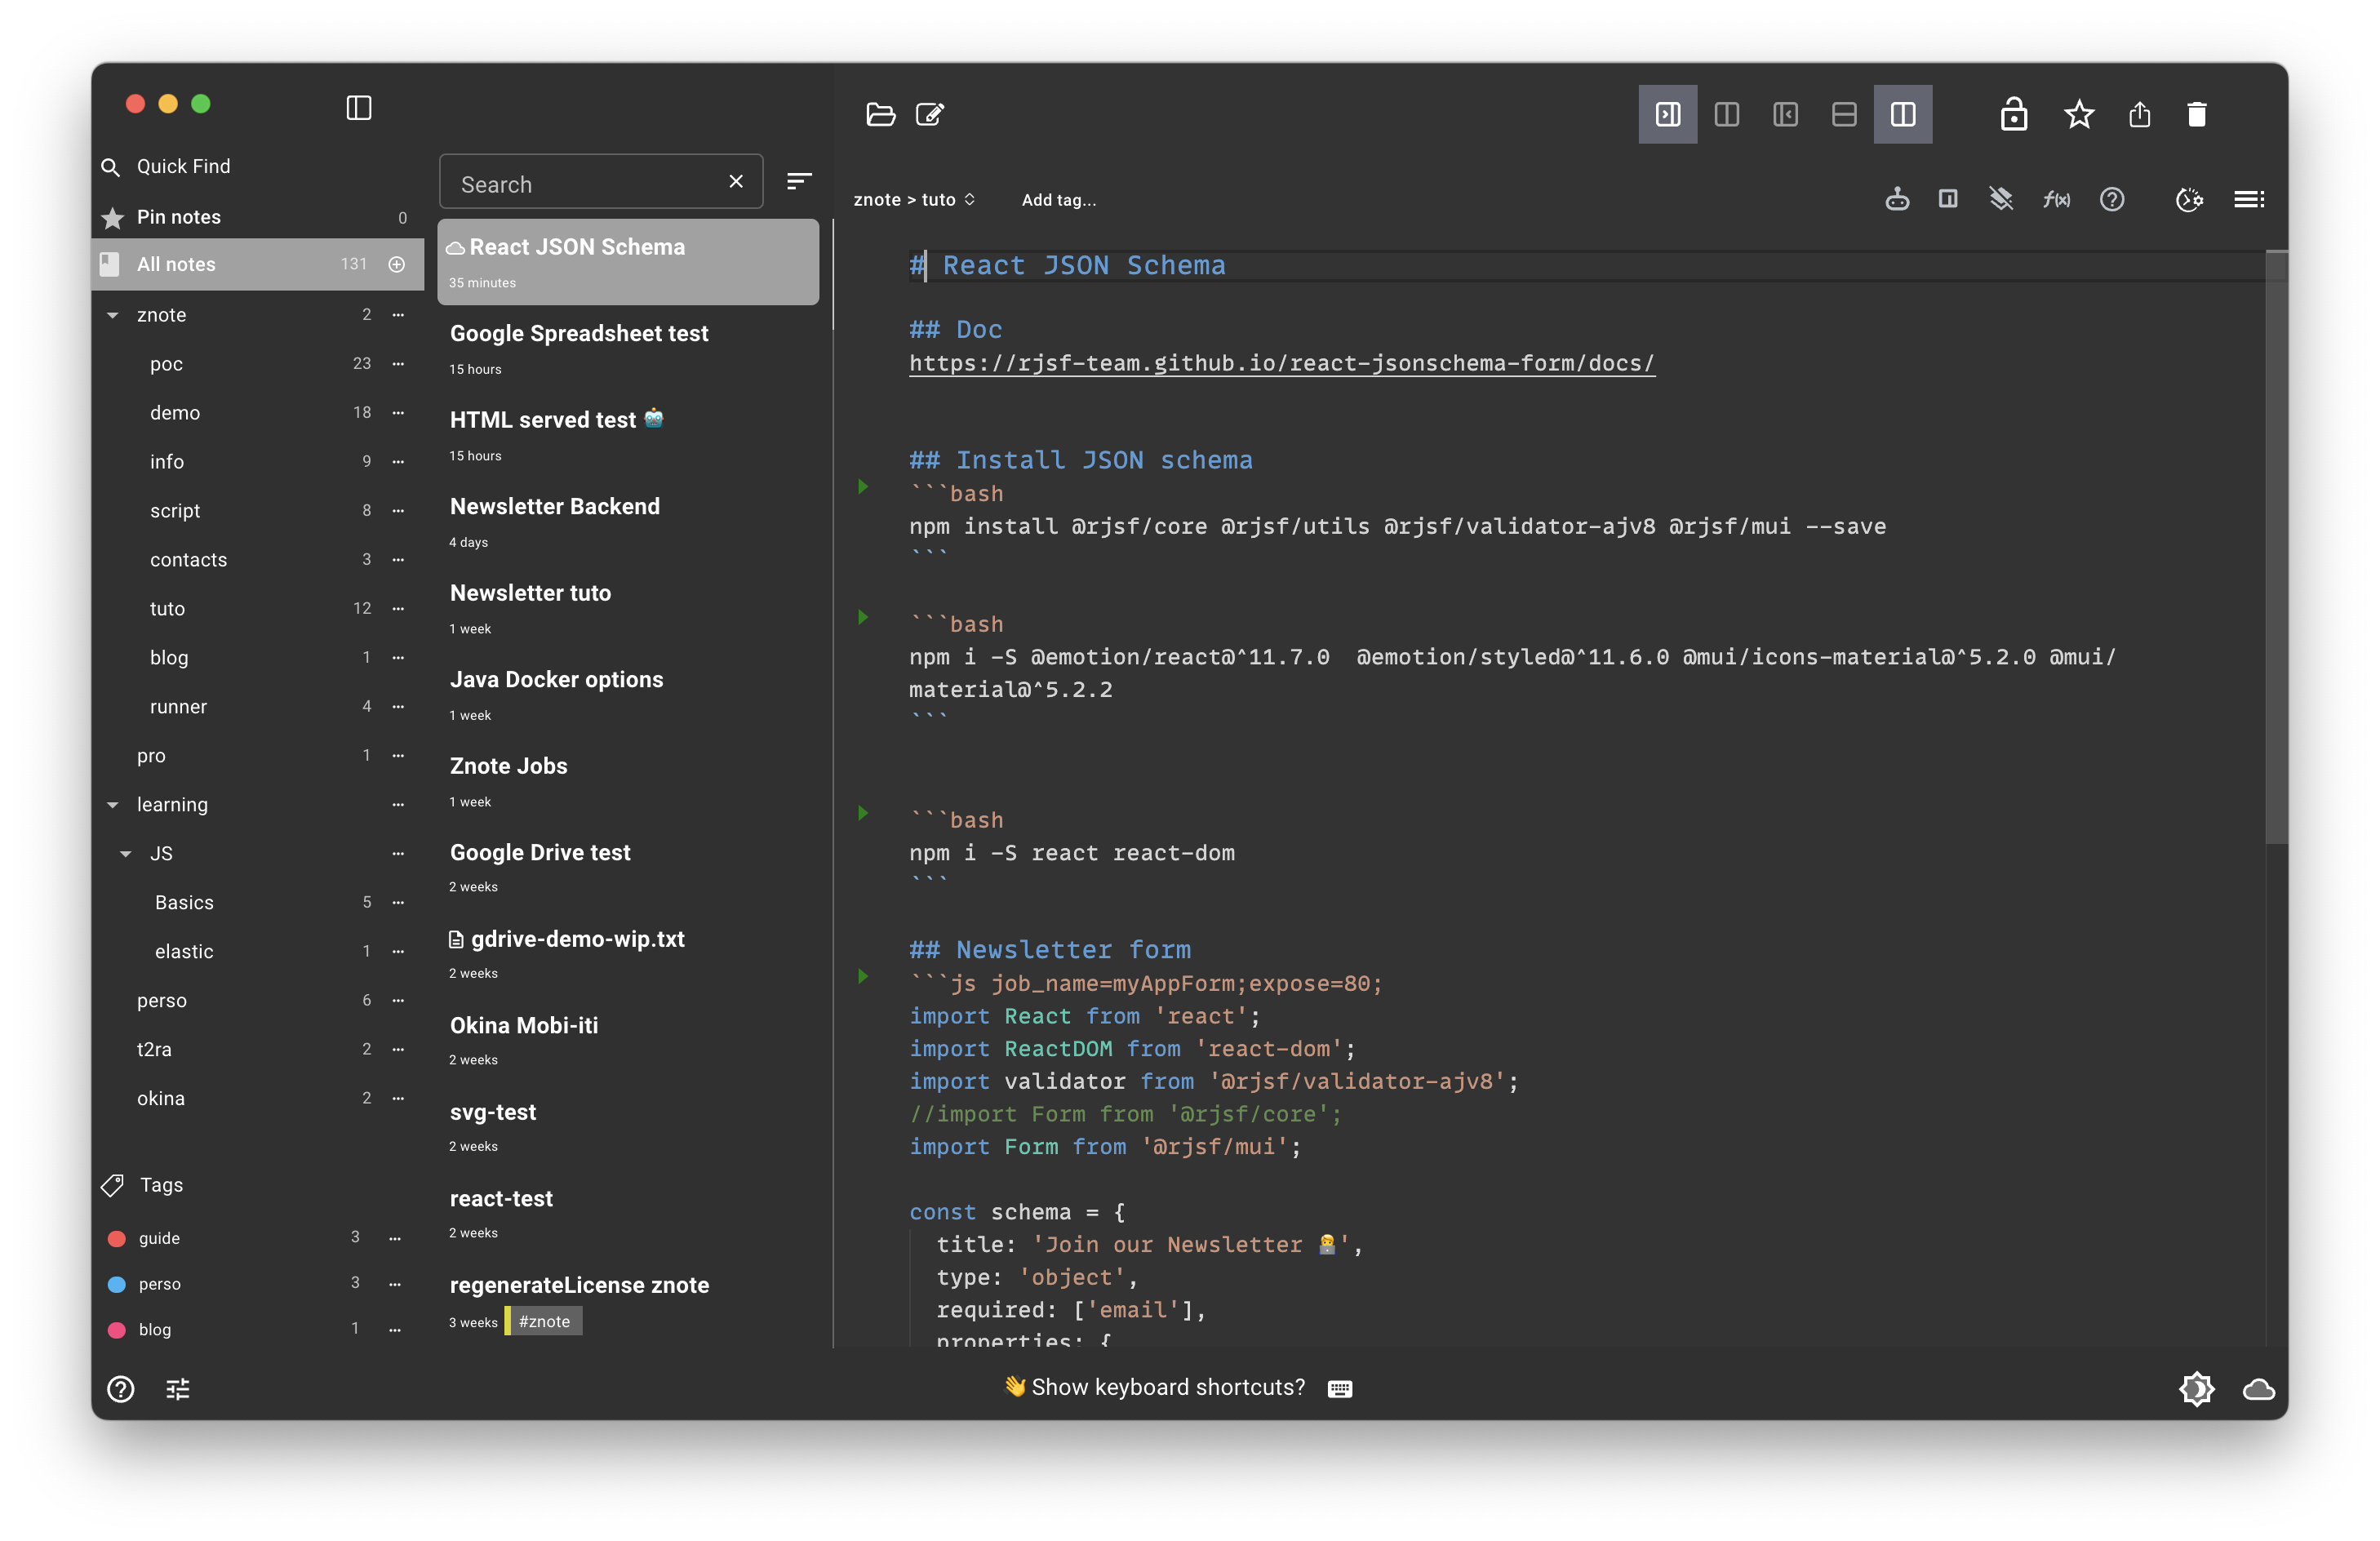2380x1541 pixels.
Task: Collapse the learning folder arrow
Action: tap(113, 805)
